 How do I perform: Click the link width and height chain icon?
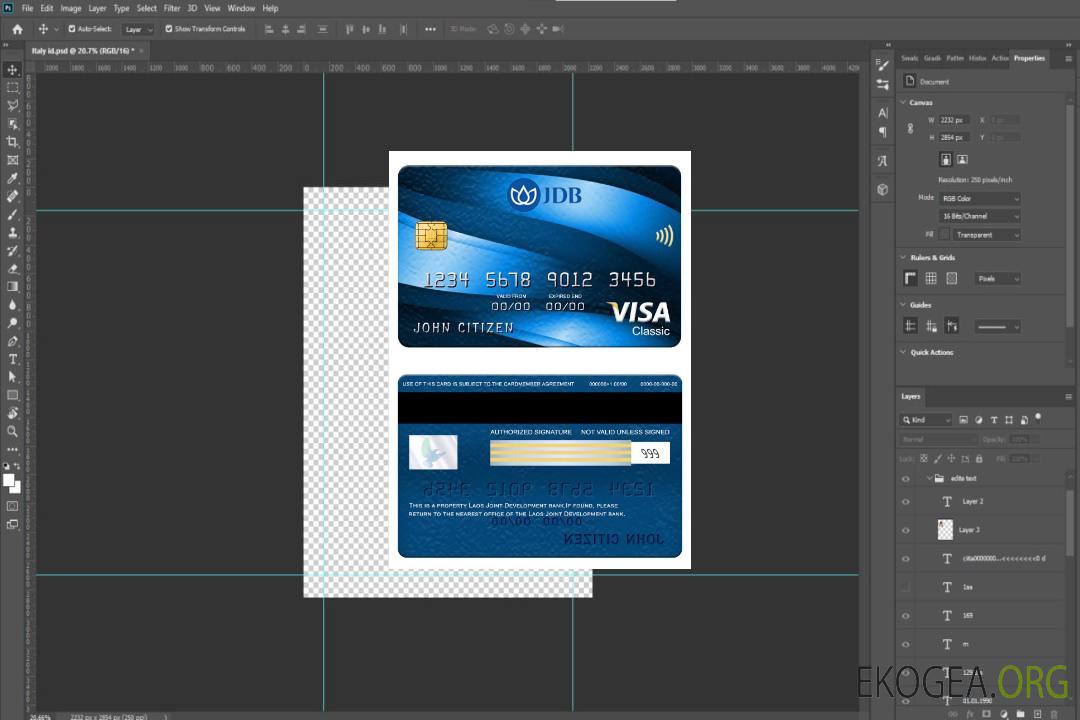pos(911,129)
